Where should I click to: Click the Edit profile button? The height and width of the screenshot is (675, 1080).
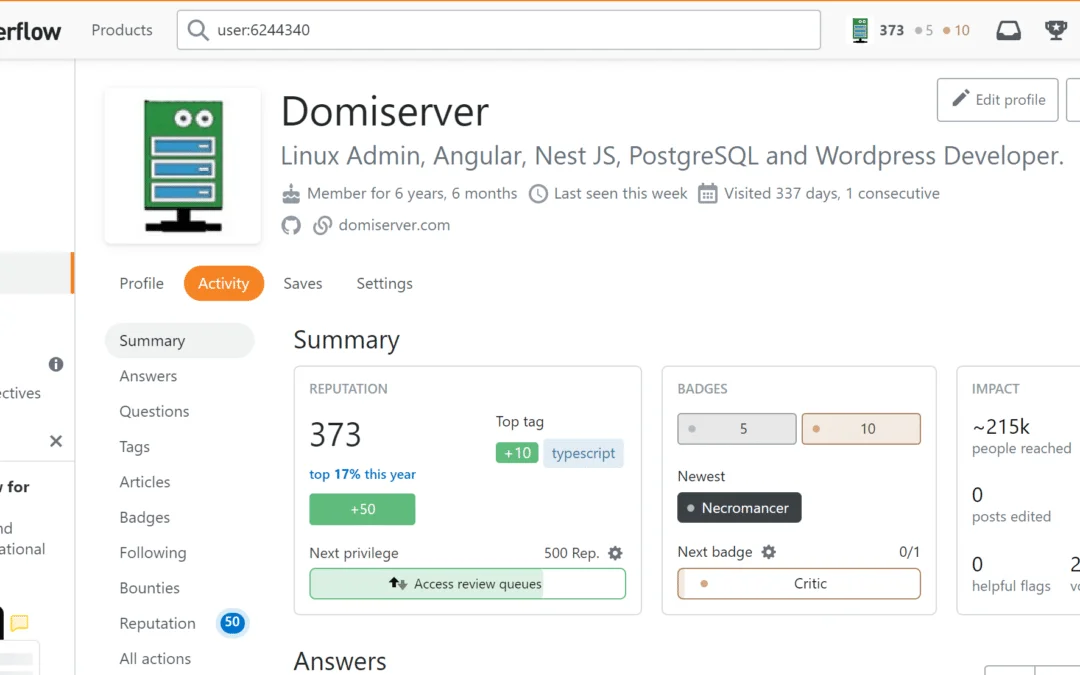click(997, 100)
